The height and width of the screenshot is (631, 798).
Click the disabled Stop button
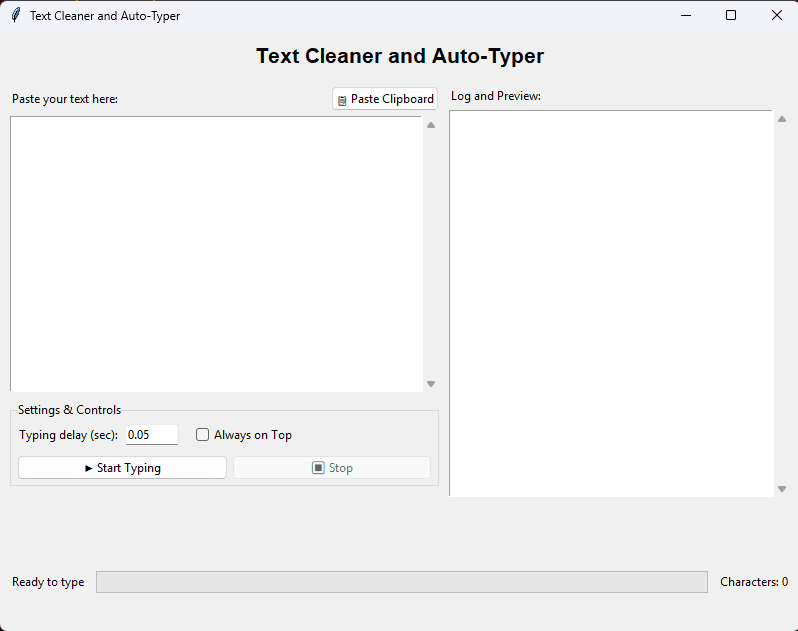point(332,468)
